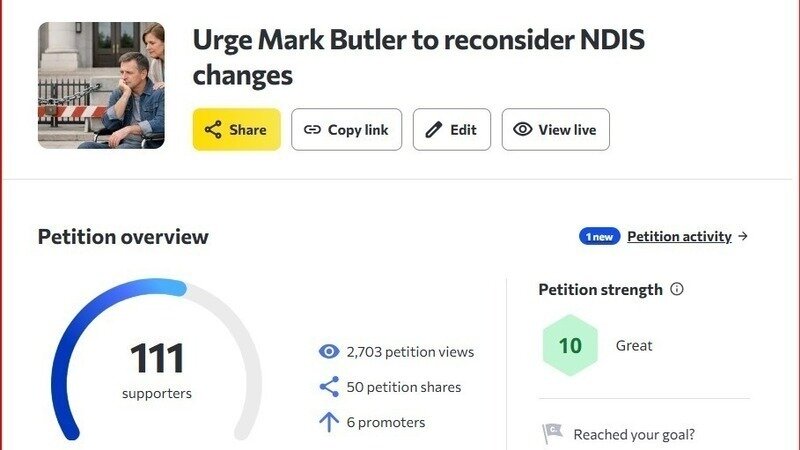Click the 1 new notification badge
This screenshot has width=800, height=450.
click(599, 236)
